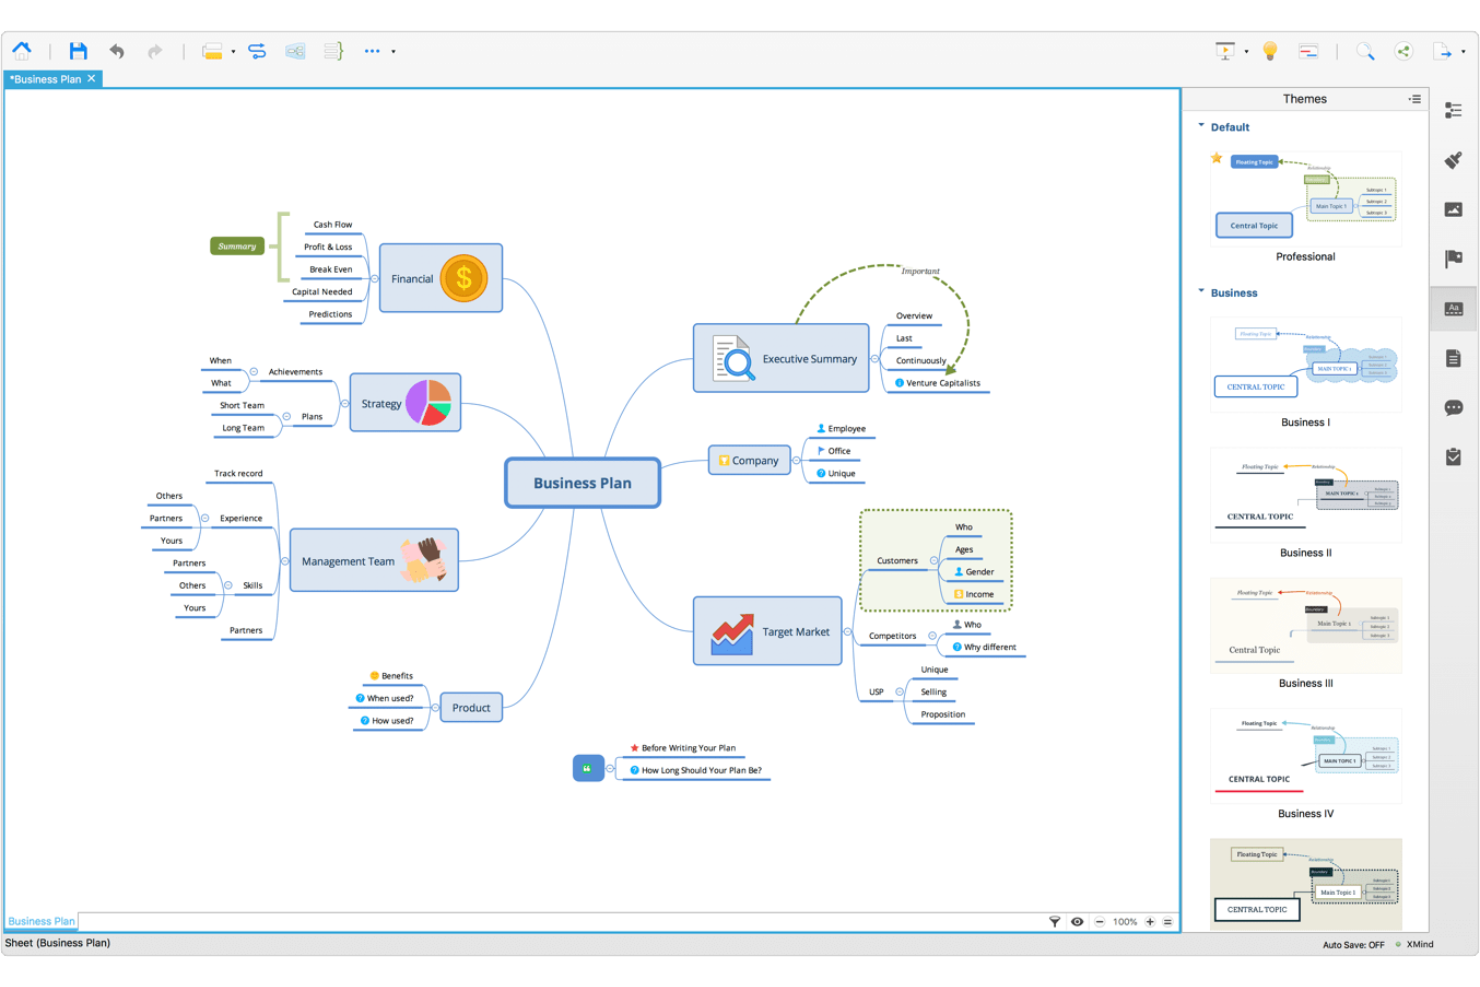Open the export dropdown arrow

(x=1463, y=52)
